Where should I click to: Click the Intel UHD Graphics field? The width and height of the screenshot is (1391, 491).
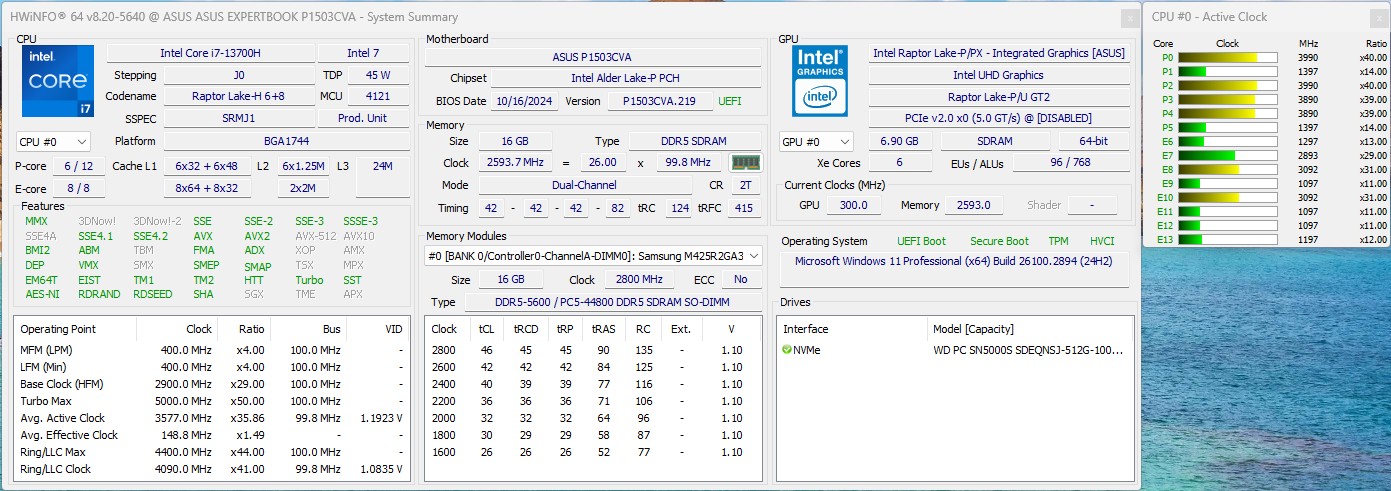(x=998, y=75)
